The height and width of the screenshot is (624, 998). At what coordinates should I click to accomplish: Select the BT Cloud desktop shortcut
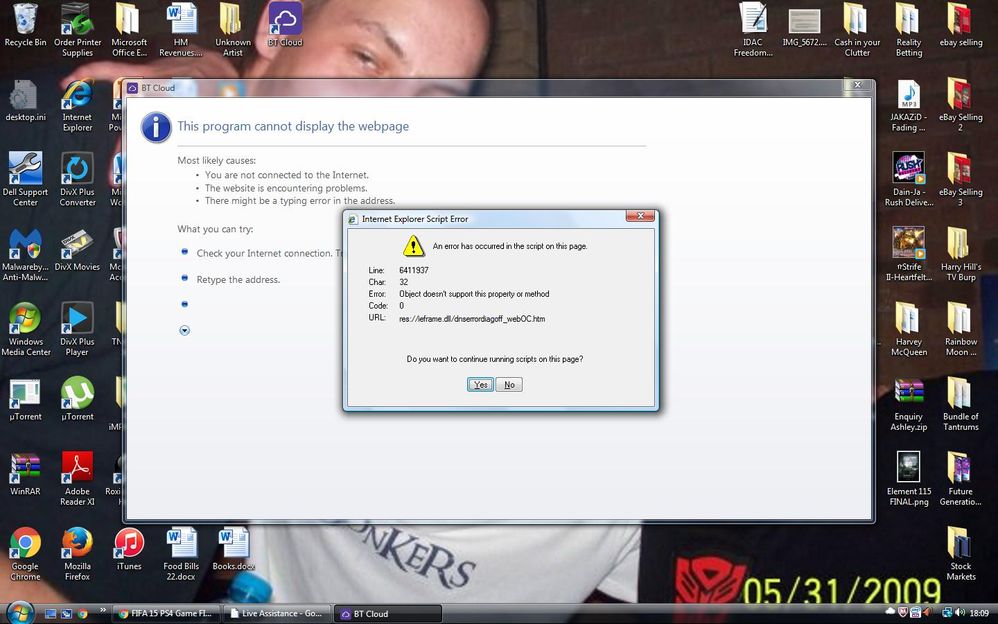click(x=285, y=25)
